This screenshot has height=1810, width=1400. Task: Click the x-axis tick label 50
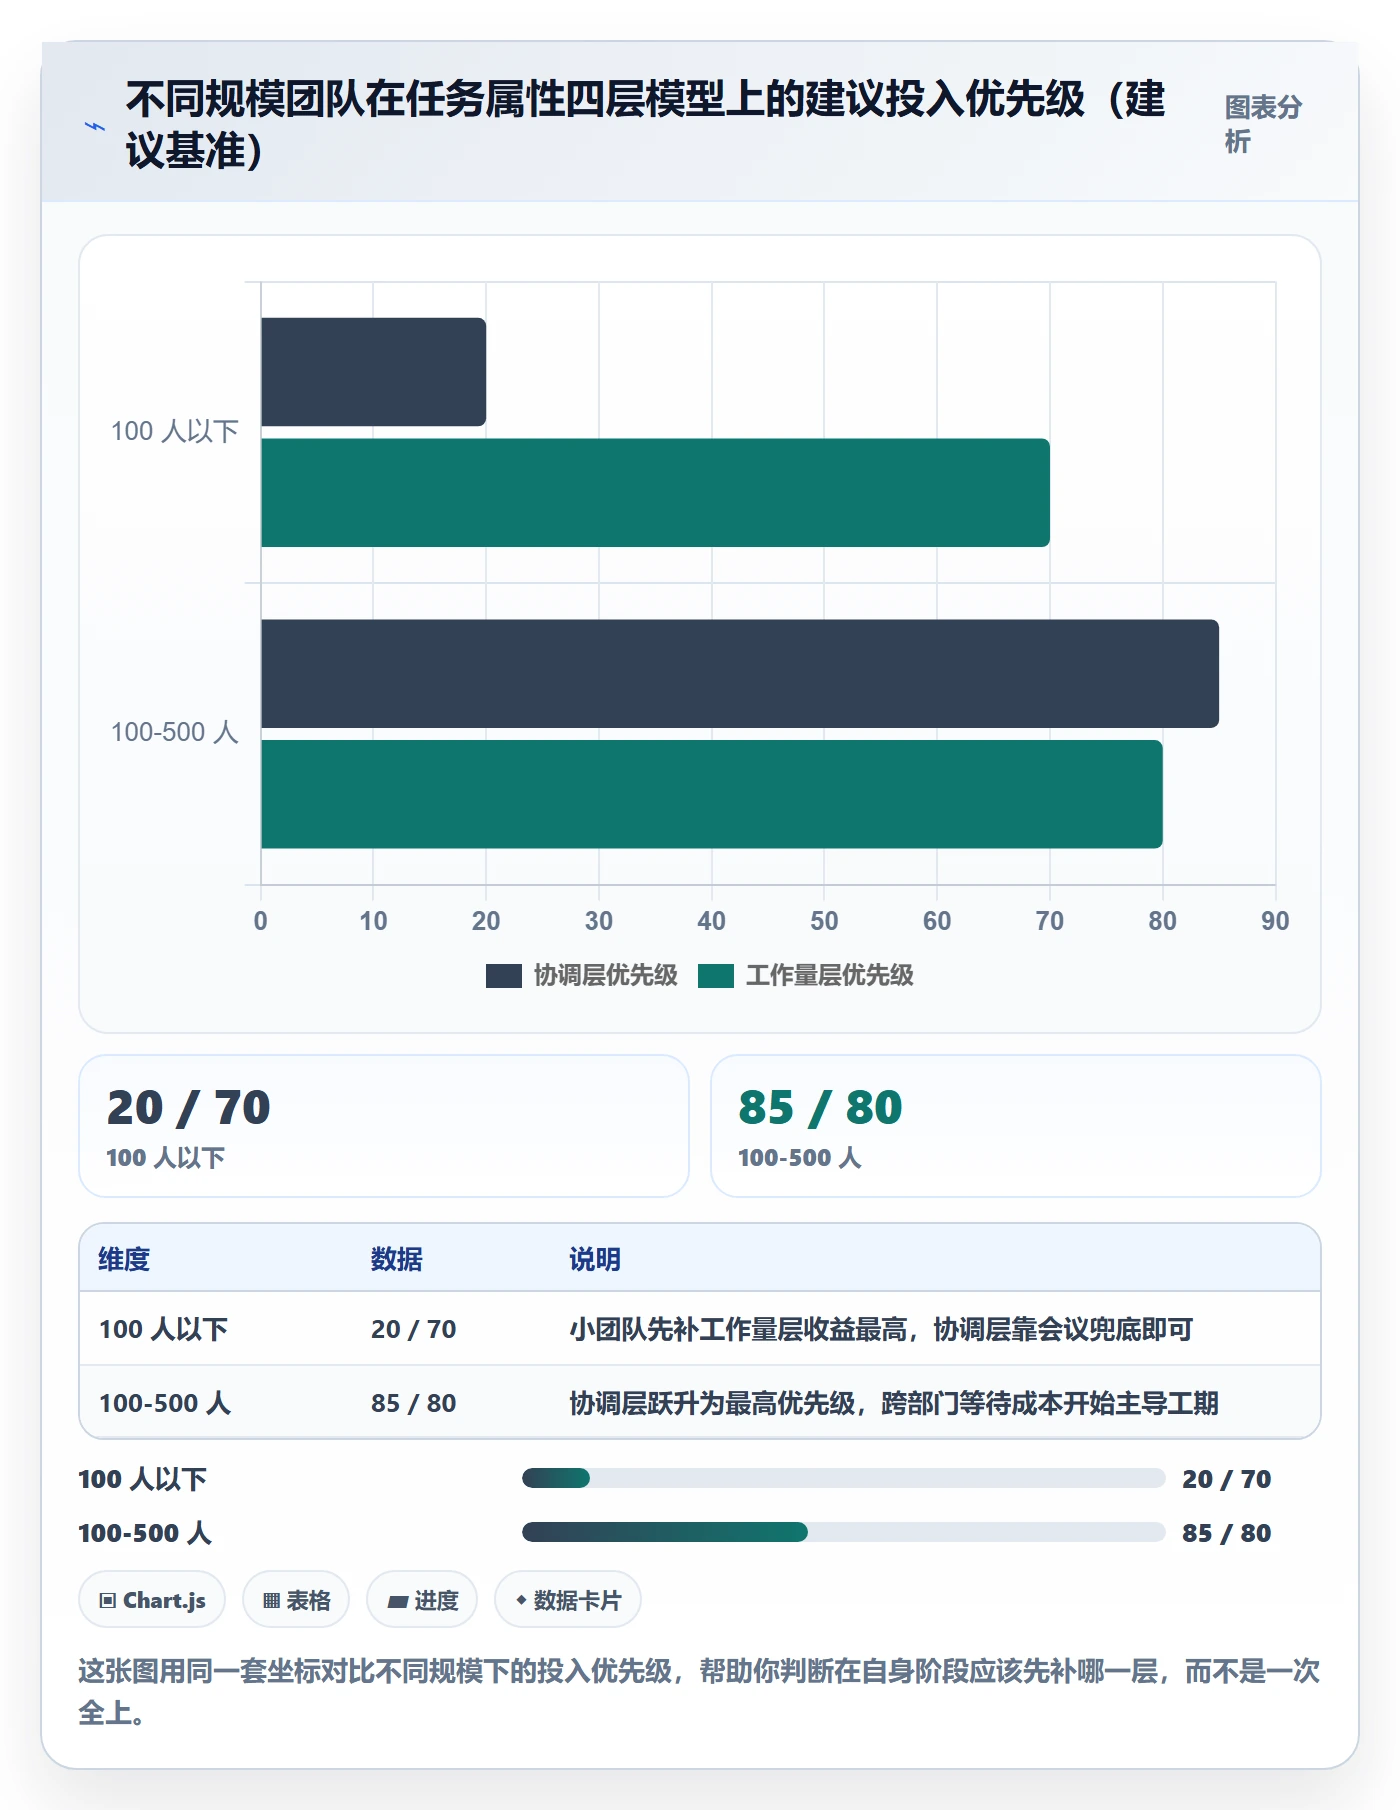(824, 921)
